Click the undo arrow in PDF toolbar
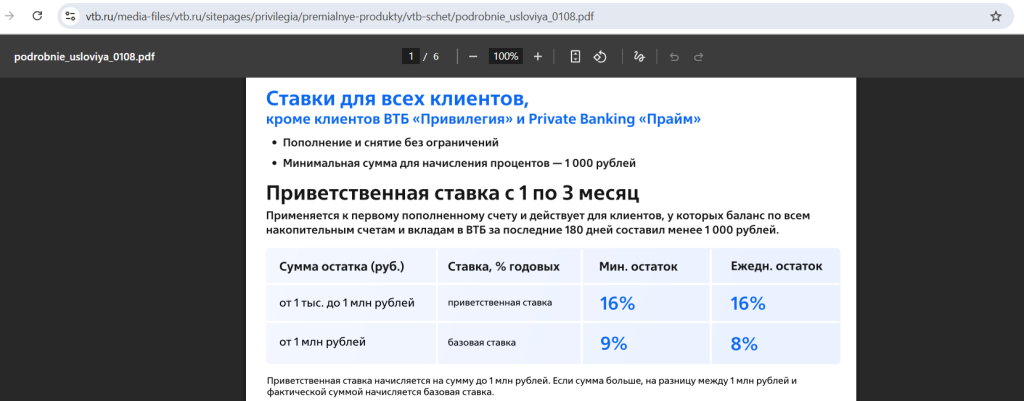 [x=675, y=57]
